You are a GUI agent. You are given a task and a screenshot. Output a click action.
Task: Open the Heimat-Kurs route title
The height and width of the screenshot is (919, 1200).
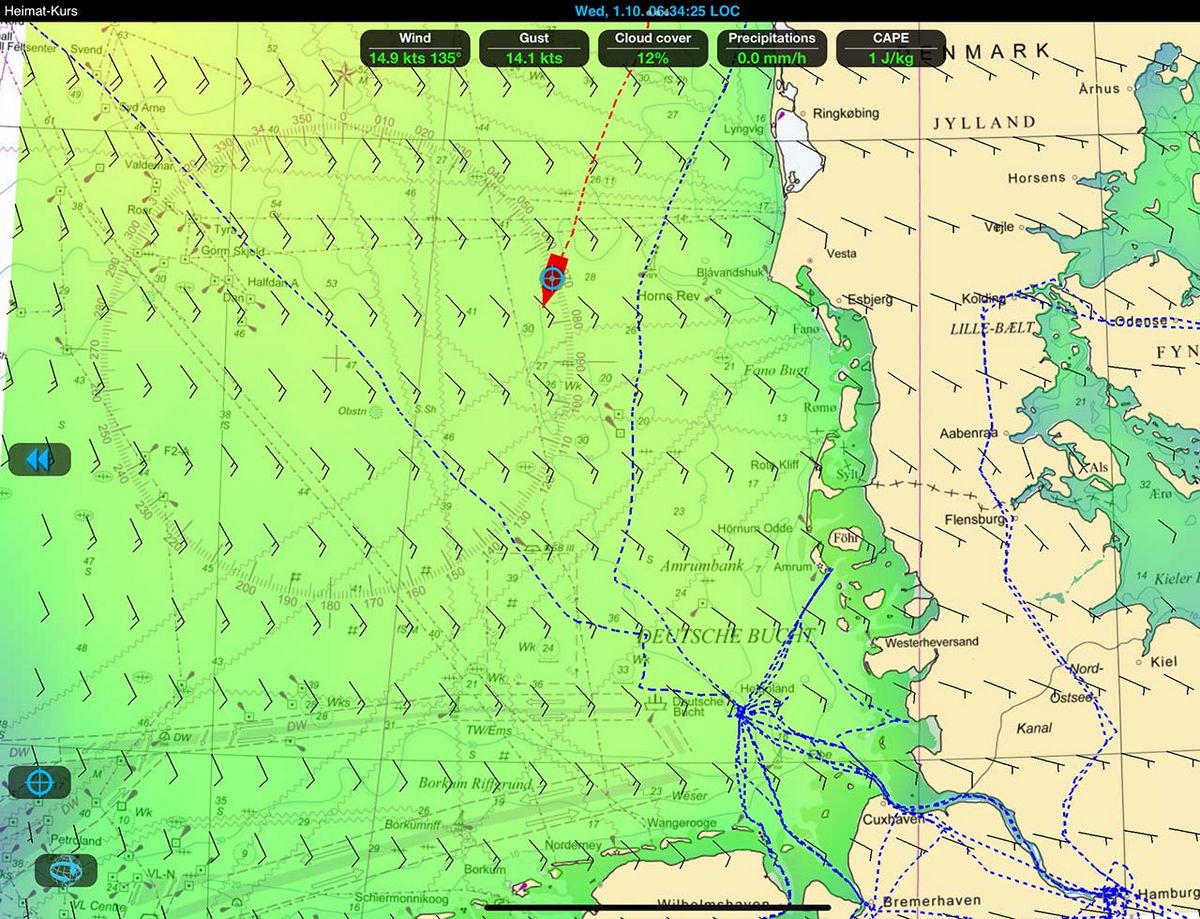(41, 11)
